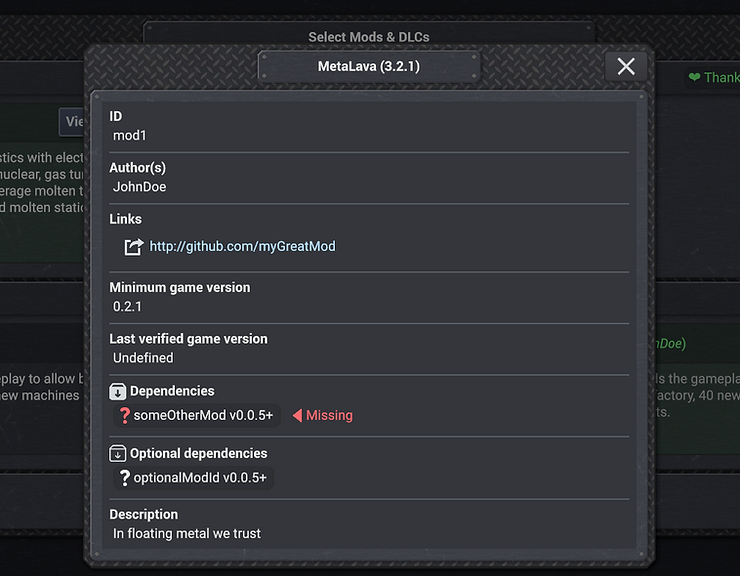Click the minimum game version 0.2.1
The height and width of the screenshot is (576, 740).
(127, 306)
